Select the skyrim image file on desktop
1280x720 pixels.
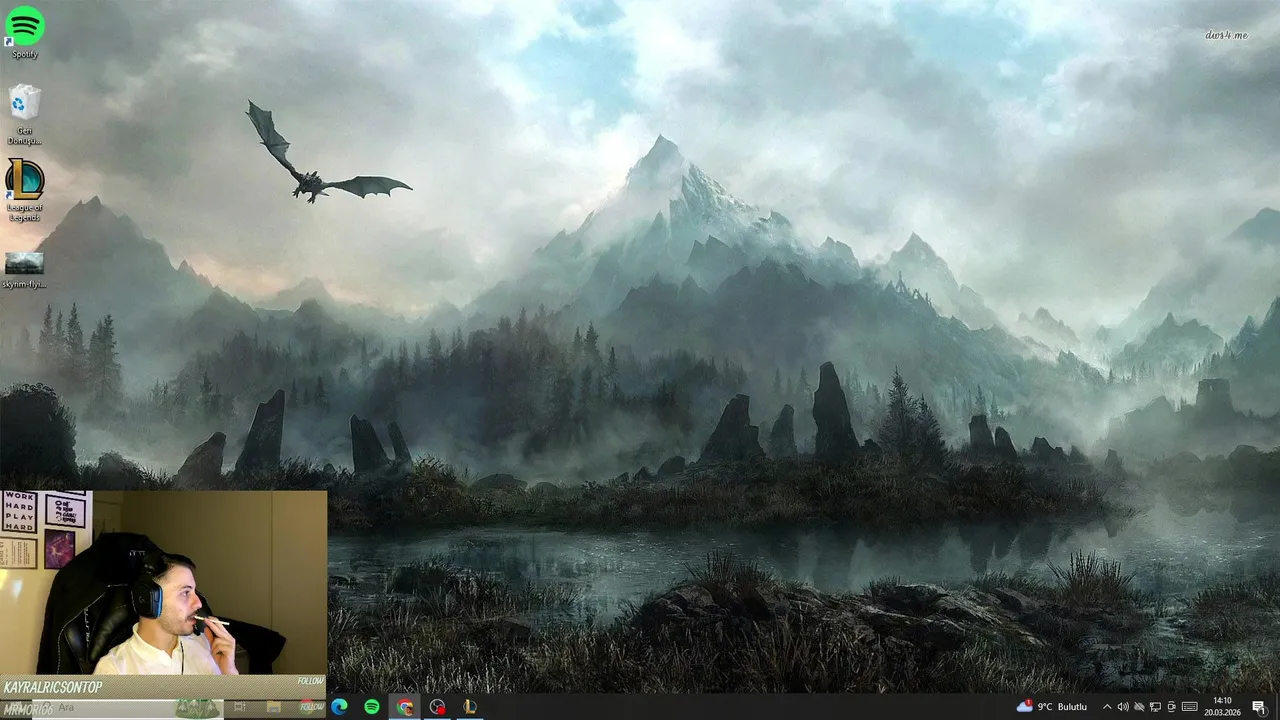click(x=24, y=270)
